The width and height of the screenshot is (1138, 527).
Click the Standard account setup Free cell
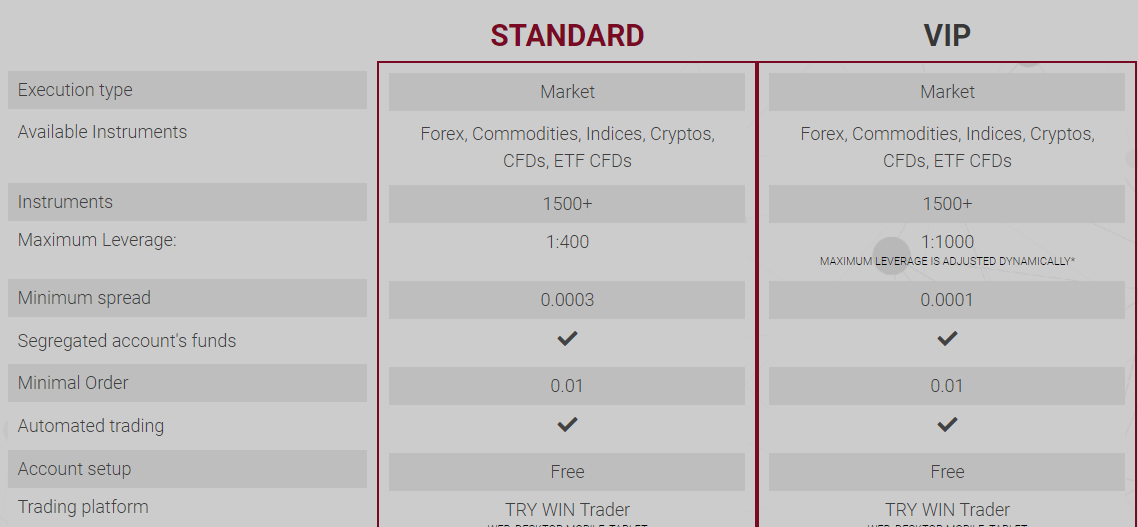point(567,472)
